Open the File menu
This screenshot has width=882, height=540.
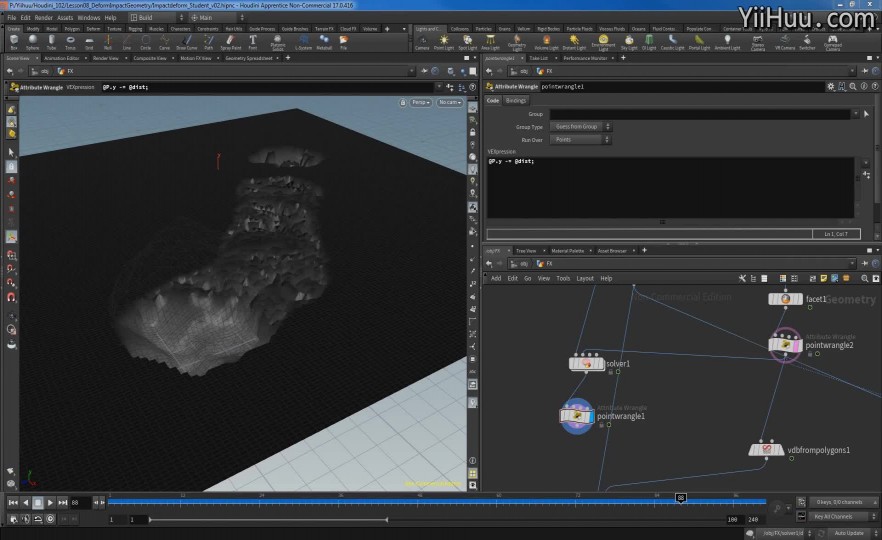click(x=11, y=17)
